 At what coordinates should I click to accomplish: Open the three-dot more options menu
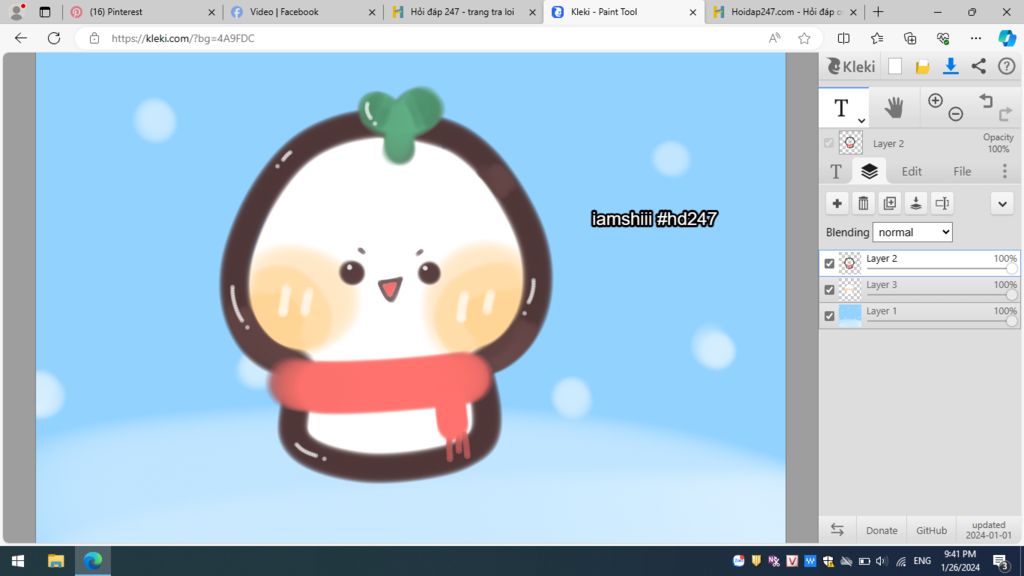[x=1004, y=171]
